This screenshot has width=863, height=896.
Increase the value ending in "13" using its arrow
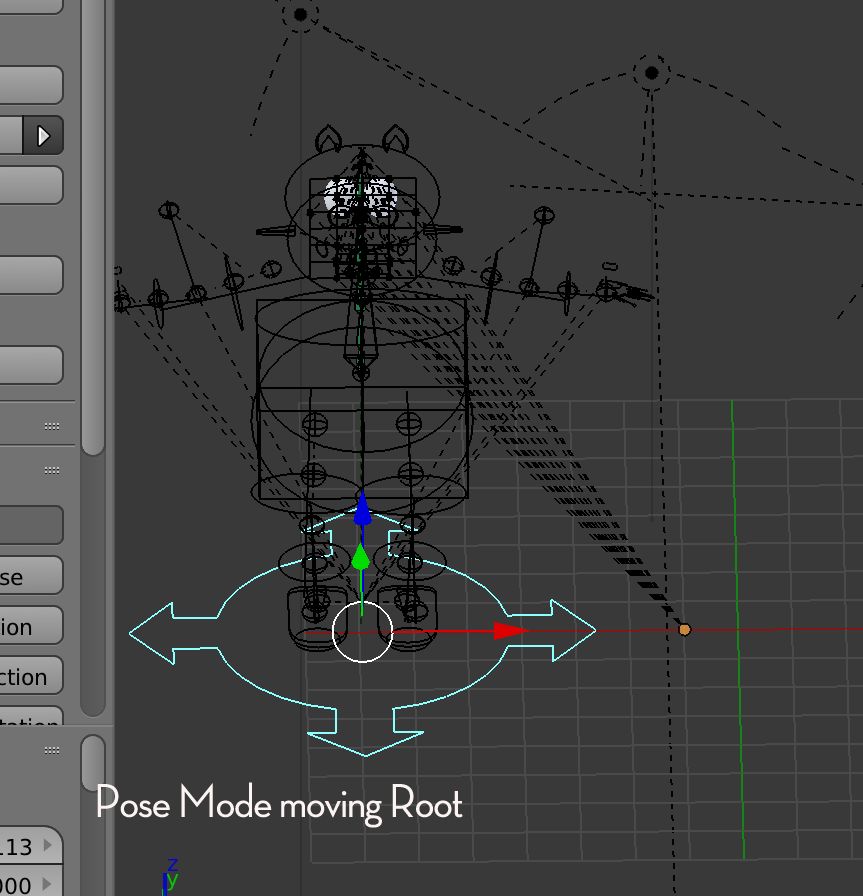tap(47, 845)
